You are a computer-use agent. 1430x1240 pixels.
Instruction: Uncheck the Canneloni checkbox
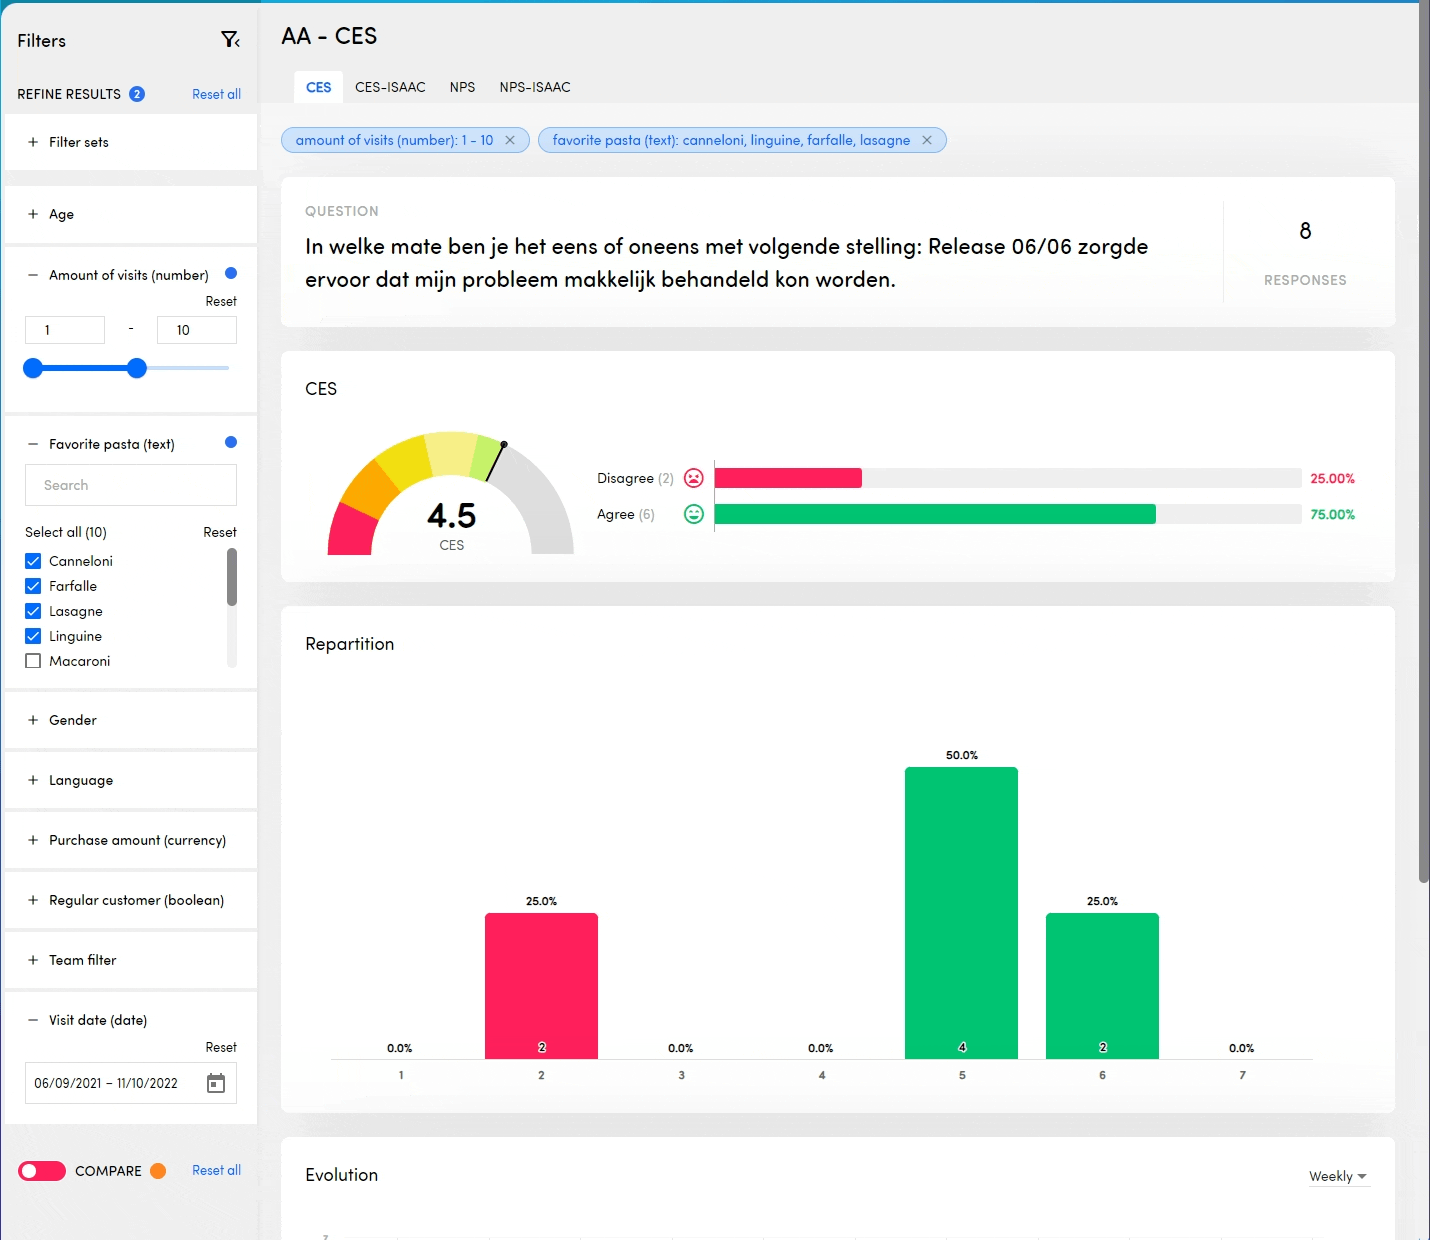(33, 561)
